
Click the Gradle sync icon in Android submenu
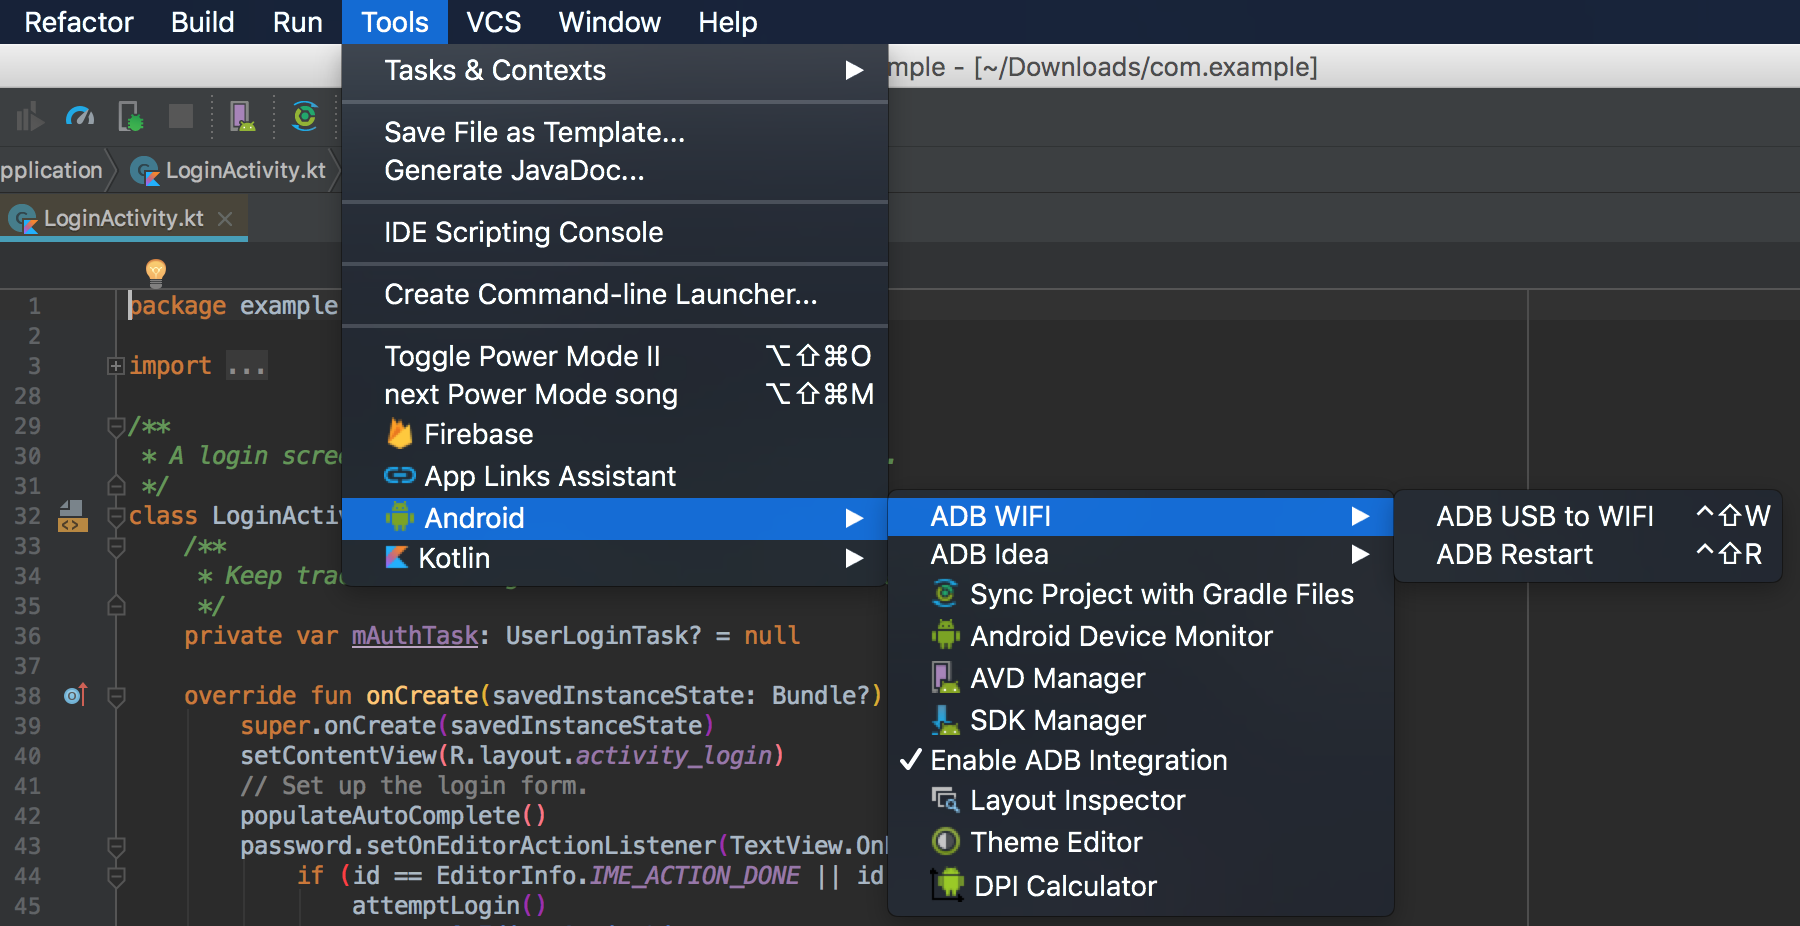(x=945, y=593)
